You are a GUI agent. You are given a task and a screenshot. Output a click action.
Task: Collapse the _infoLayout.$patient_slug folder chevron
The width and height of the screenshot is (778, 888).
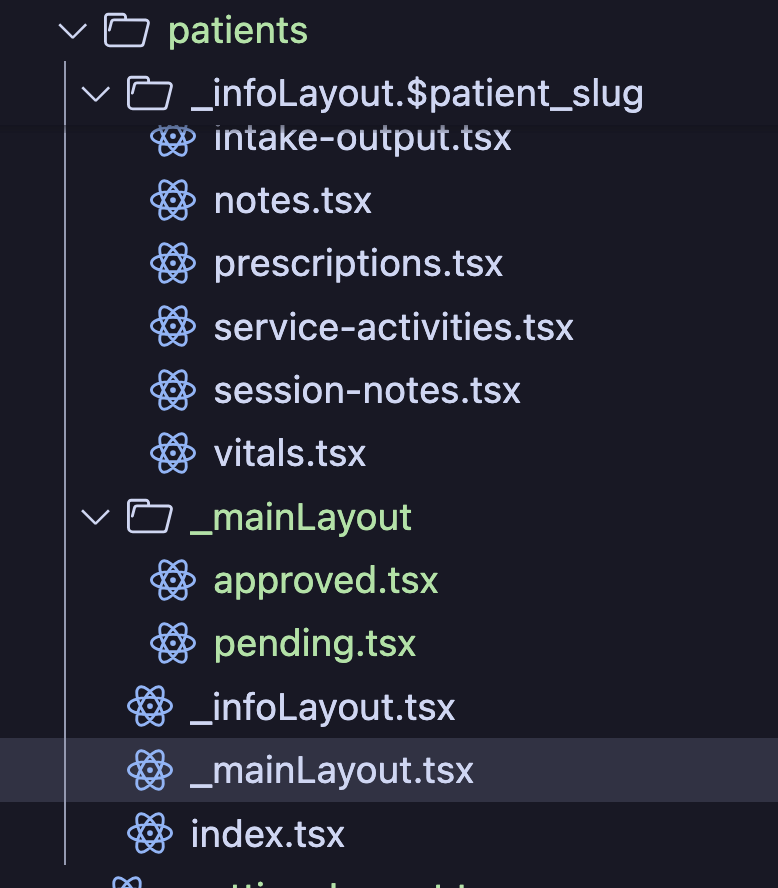click(x=96, y=94)
